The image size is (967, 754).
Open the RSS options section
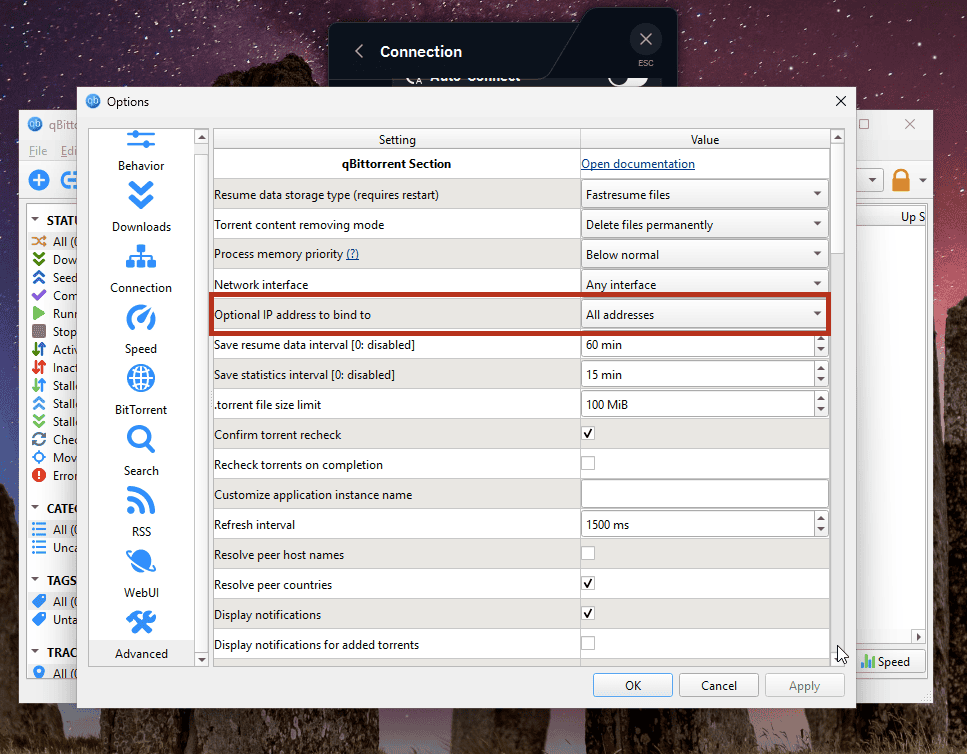(141, 512)
